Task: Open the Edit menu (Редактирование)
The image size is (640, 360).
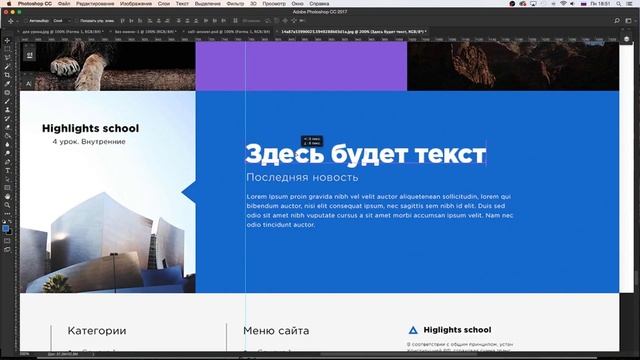Action: 95,3
